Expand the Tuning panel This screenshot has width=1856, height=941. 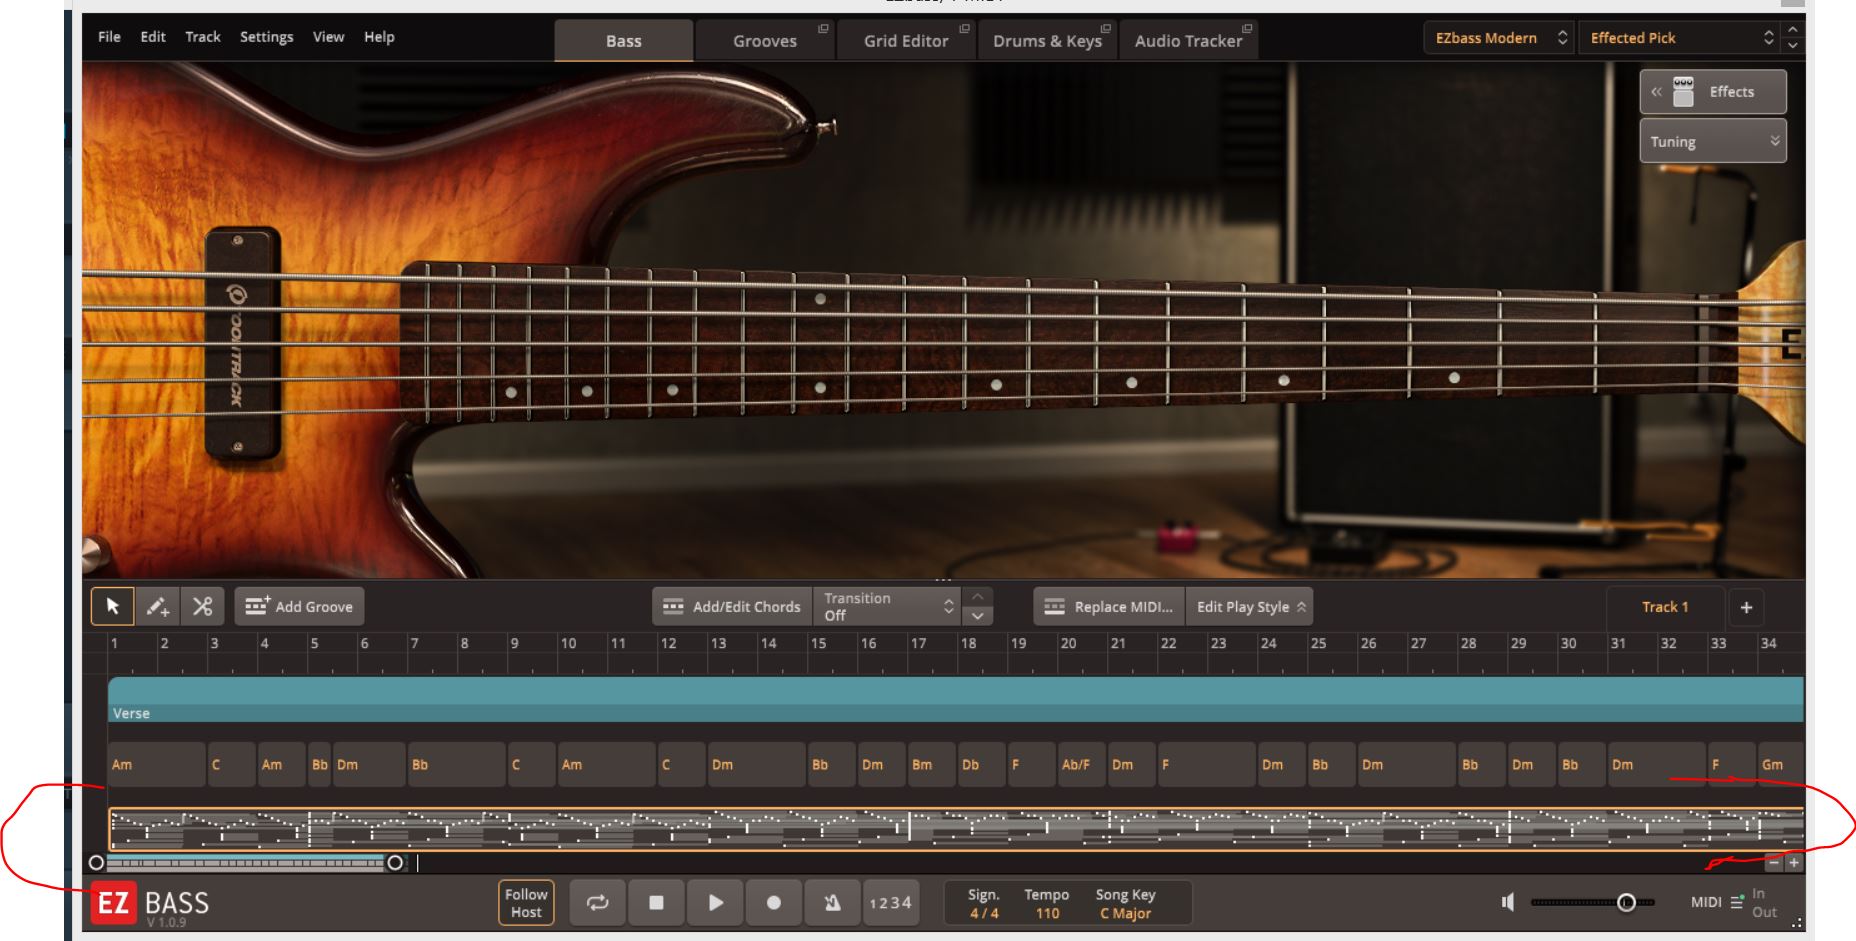pos(1713,141)
